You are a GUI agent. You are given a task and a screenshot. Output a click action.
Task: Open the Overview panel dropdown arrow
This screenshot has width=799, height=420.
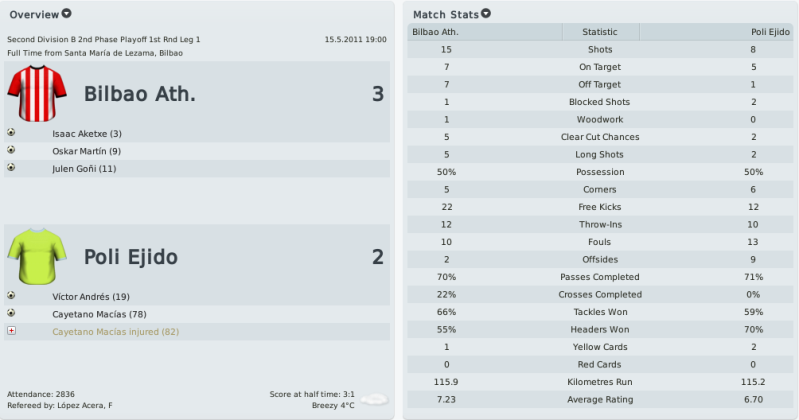tap(67, 14)
